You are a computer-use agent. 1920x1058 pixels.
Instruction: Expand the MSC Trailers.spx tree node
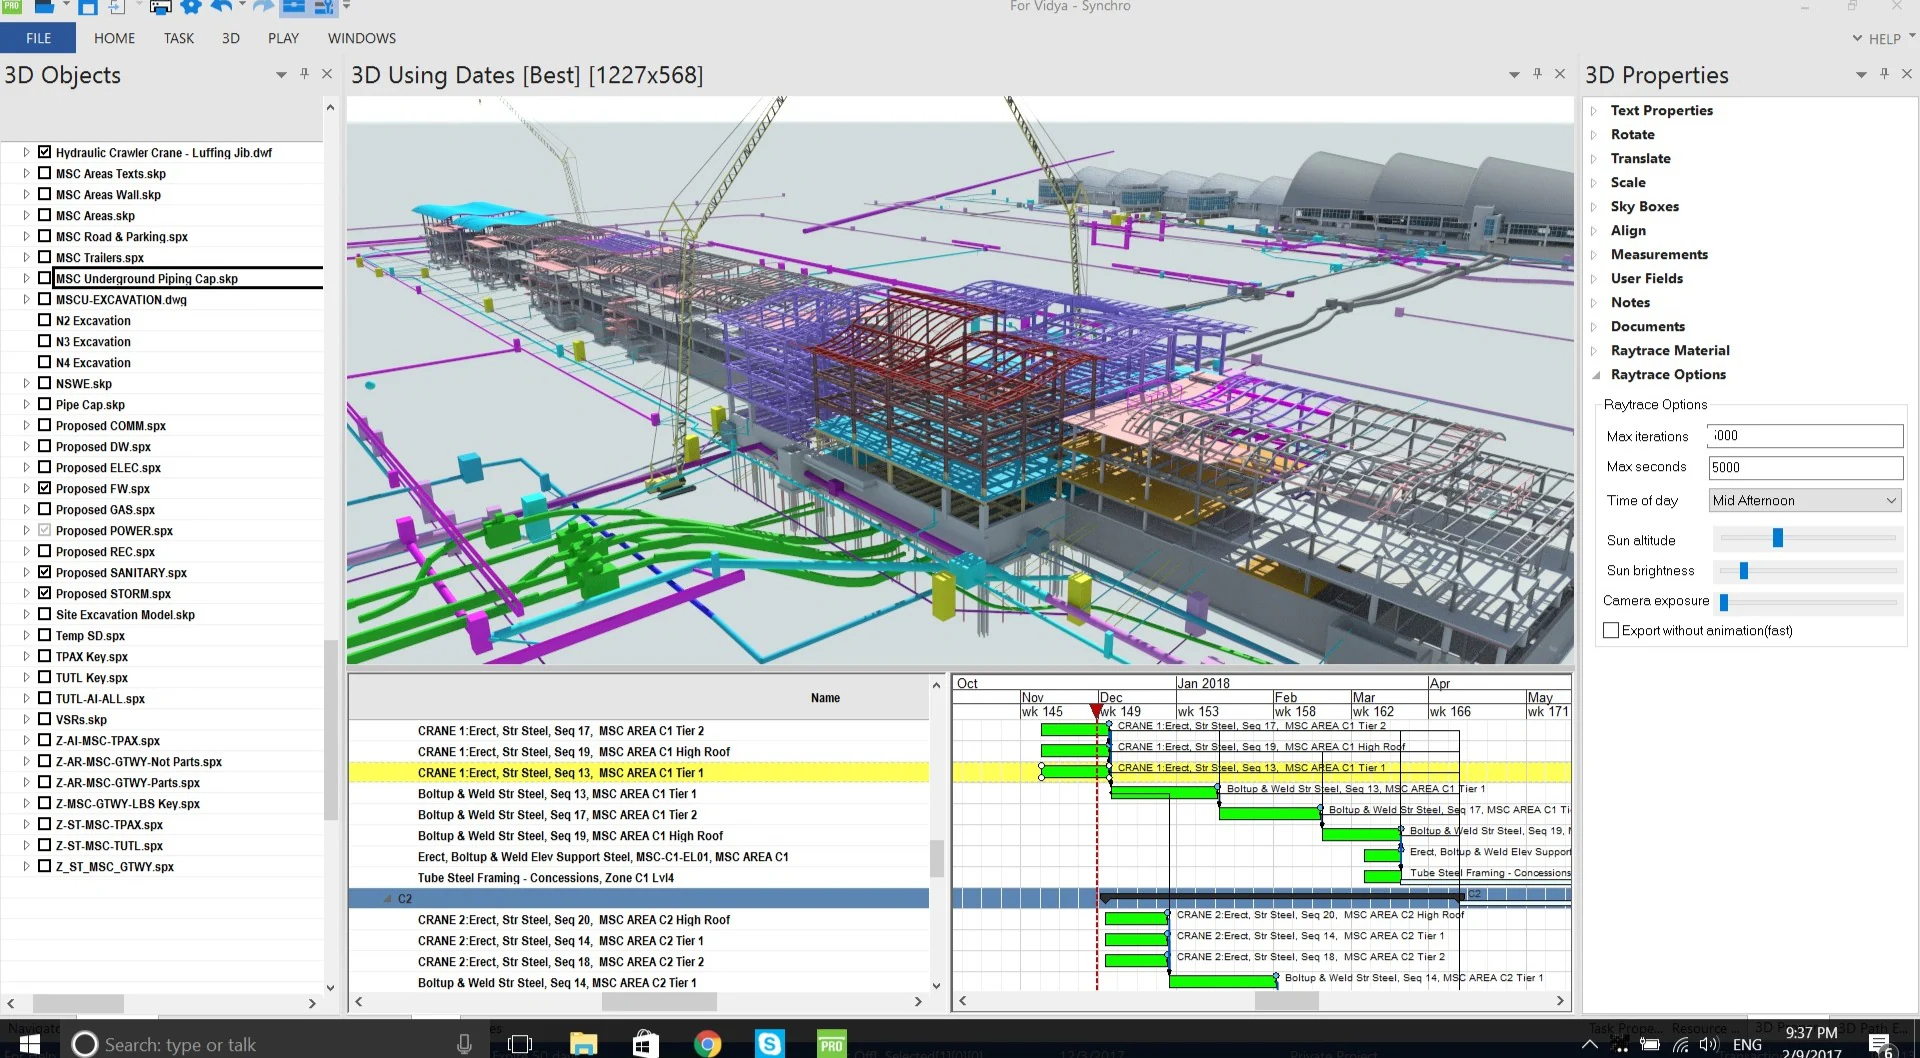[26, 257]
